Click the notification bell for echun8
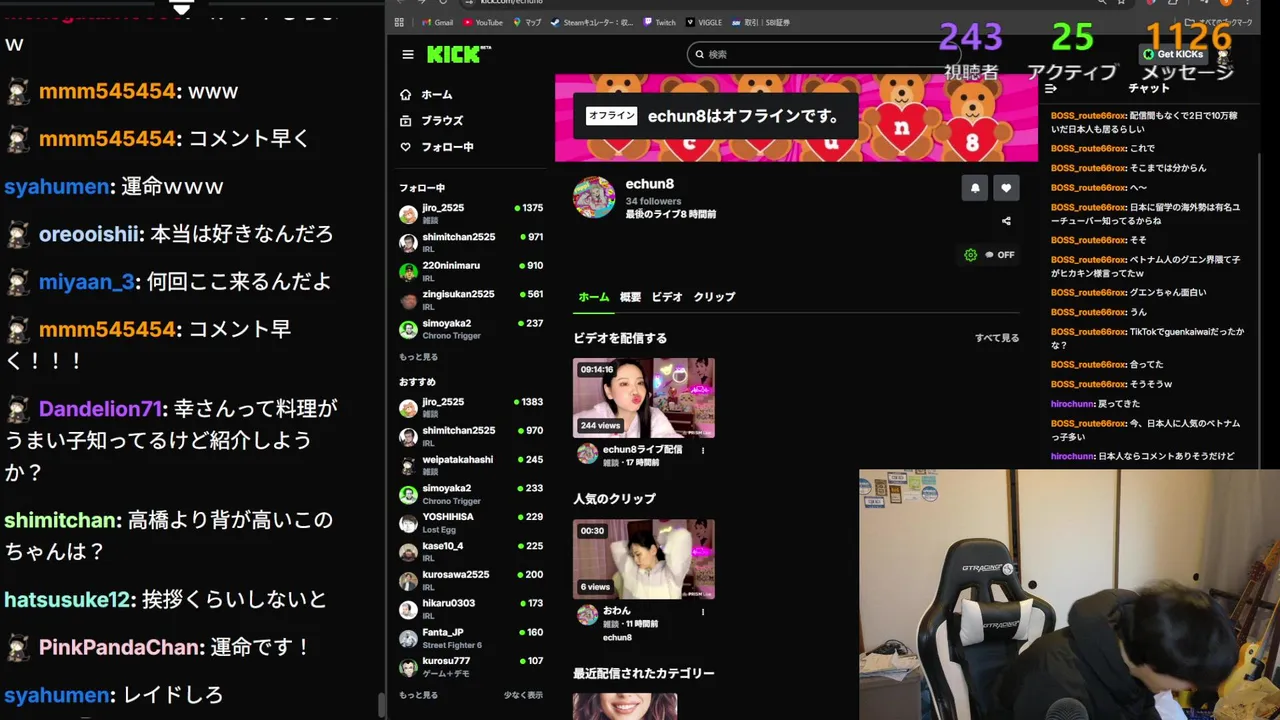Image resolution: width=1280 pixels, height=720 pixels. [975, 187]
